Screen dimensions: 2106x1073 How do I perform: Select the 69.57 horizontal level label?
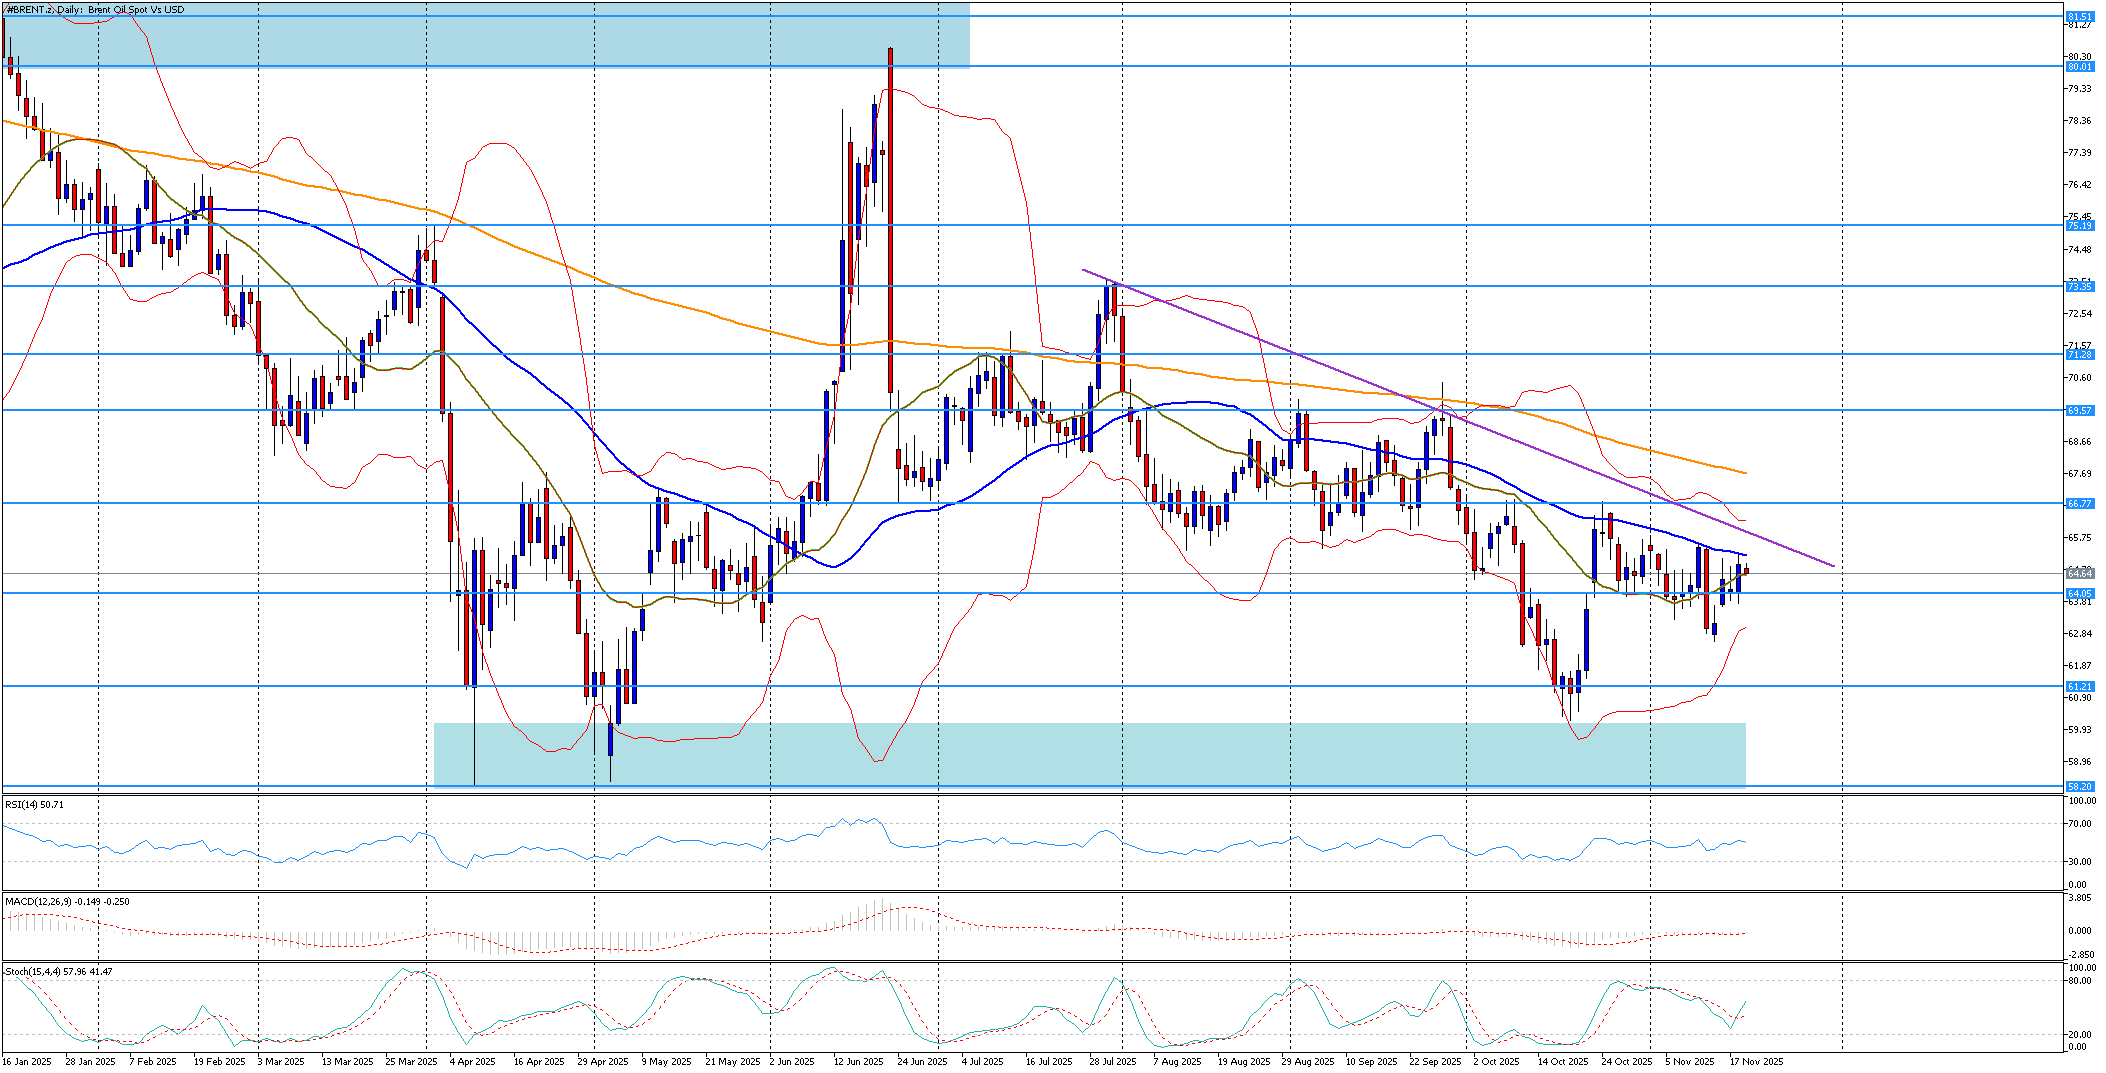[x=2079, y=411]
